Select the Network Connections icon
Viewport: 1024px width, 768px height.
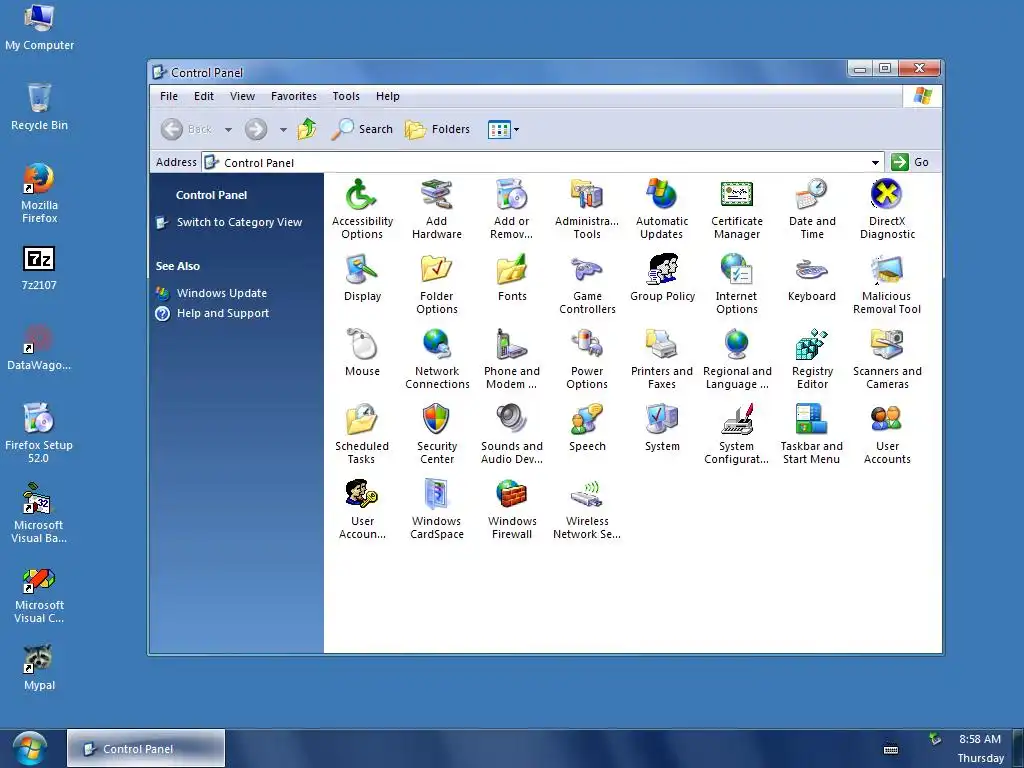click(436, 359)
